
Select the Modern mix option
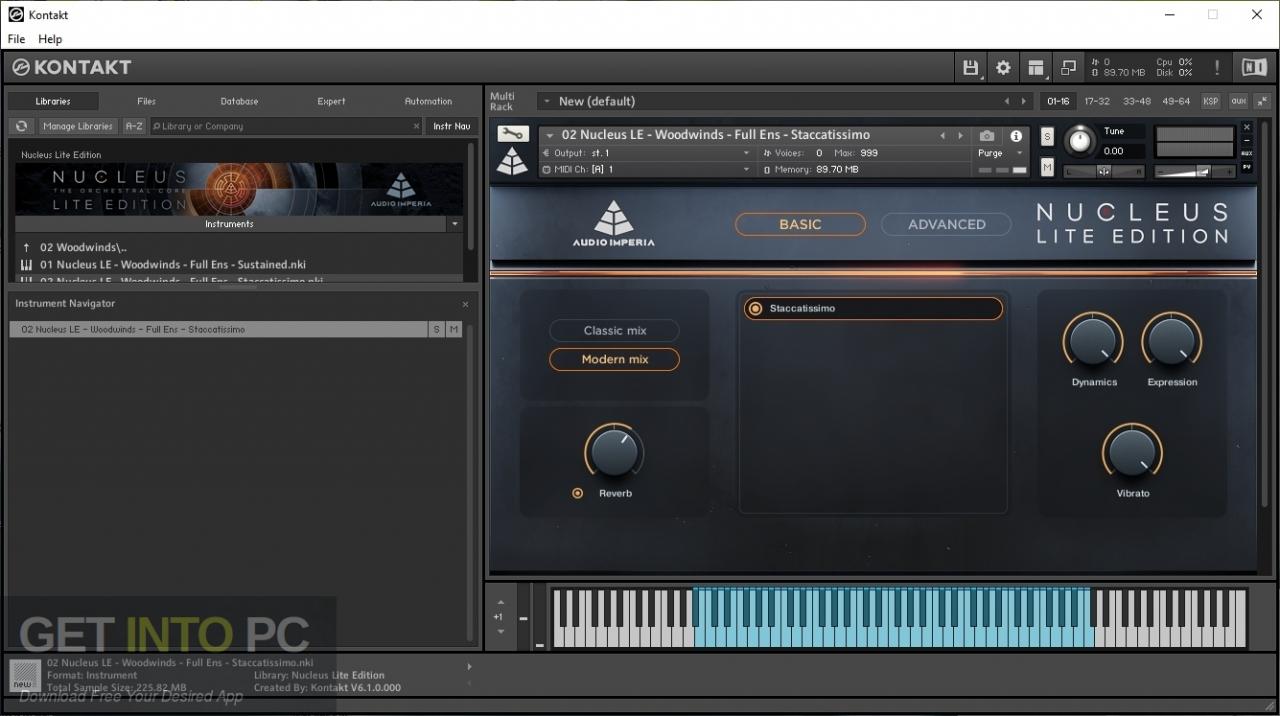(x=615, y=360)
